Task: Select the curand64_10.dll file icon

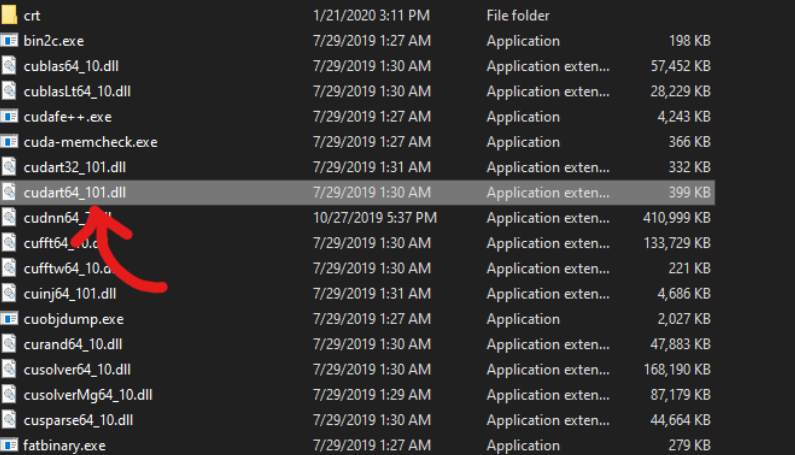Action: click(9, 344)
